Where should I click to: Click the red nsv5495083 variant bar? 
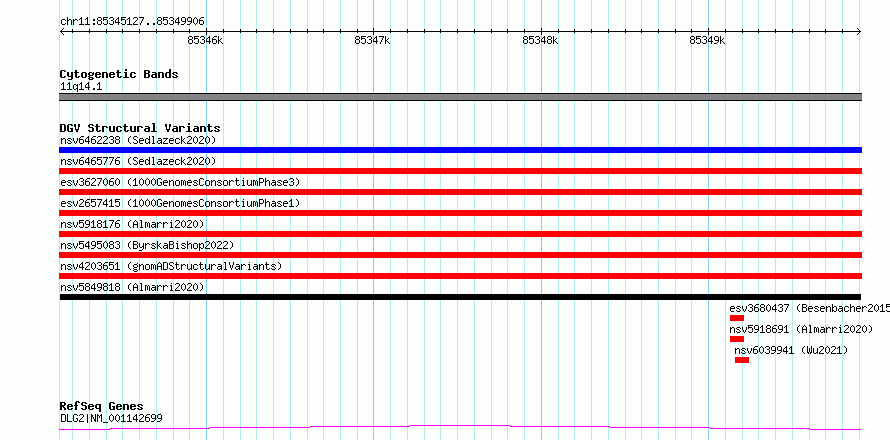tap(460, 255)
